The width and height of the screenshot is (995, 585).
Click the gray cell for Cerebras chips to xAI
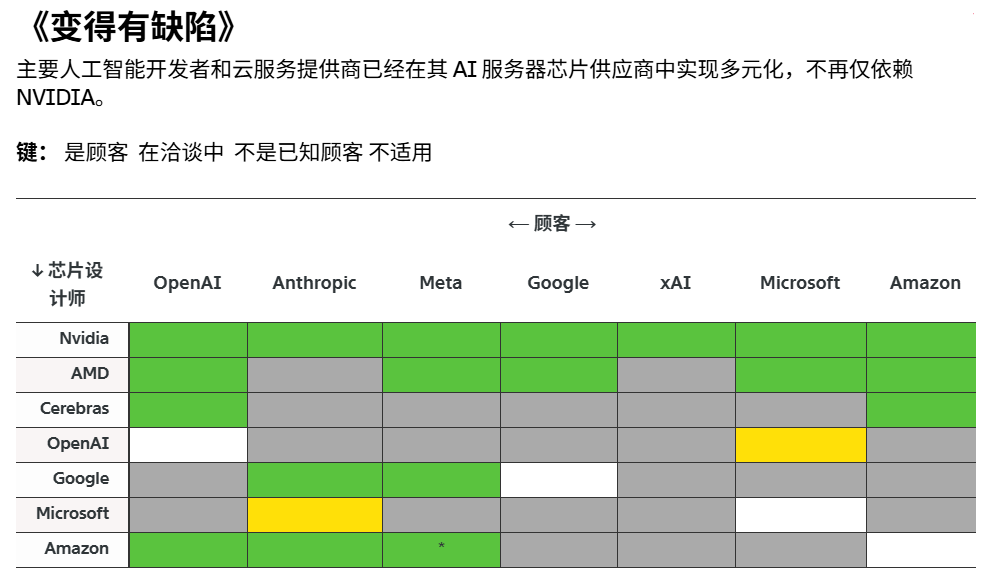pos(676,409)
